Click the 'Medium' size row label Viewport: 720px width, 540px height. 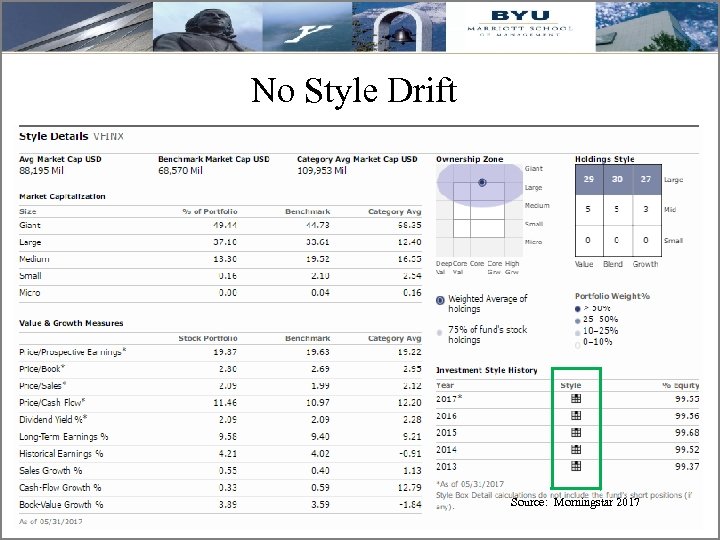(34, 259)
